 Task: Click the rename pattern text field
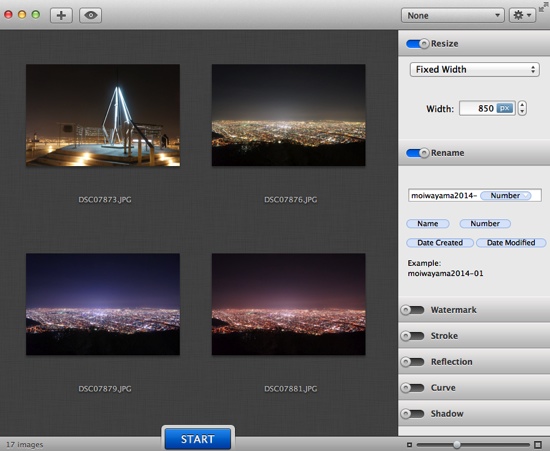pyautogui.click(x=475, y=195)
